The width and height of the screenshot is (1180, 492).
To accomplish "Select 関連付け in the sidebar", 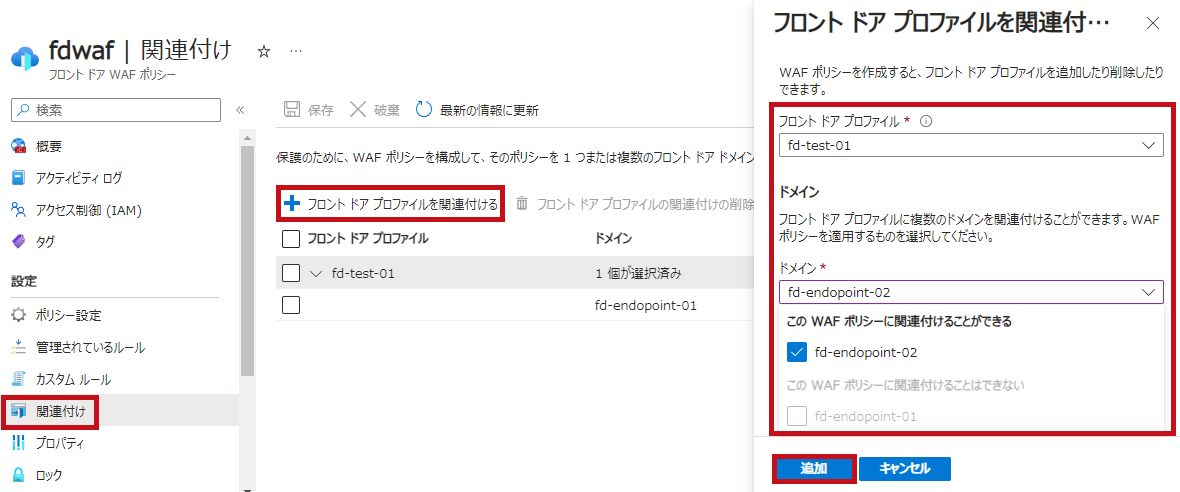I will pyautogui.click(x=60, y=412).
